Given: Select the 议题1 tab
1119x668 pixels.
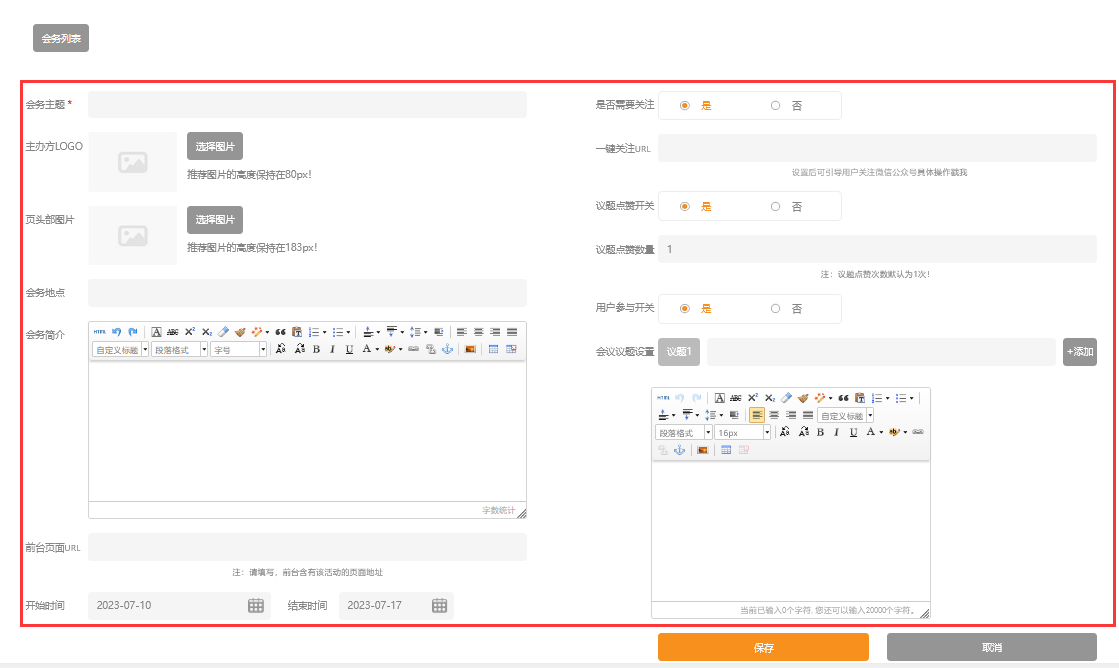Looking at the screenshot, I should [x=679, y=352].
